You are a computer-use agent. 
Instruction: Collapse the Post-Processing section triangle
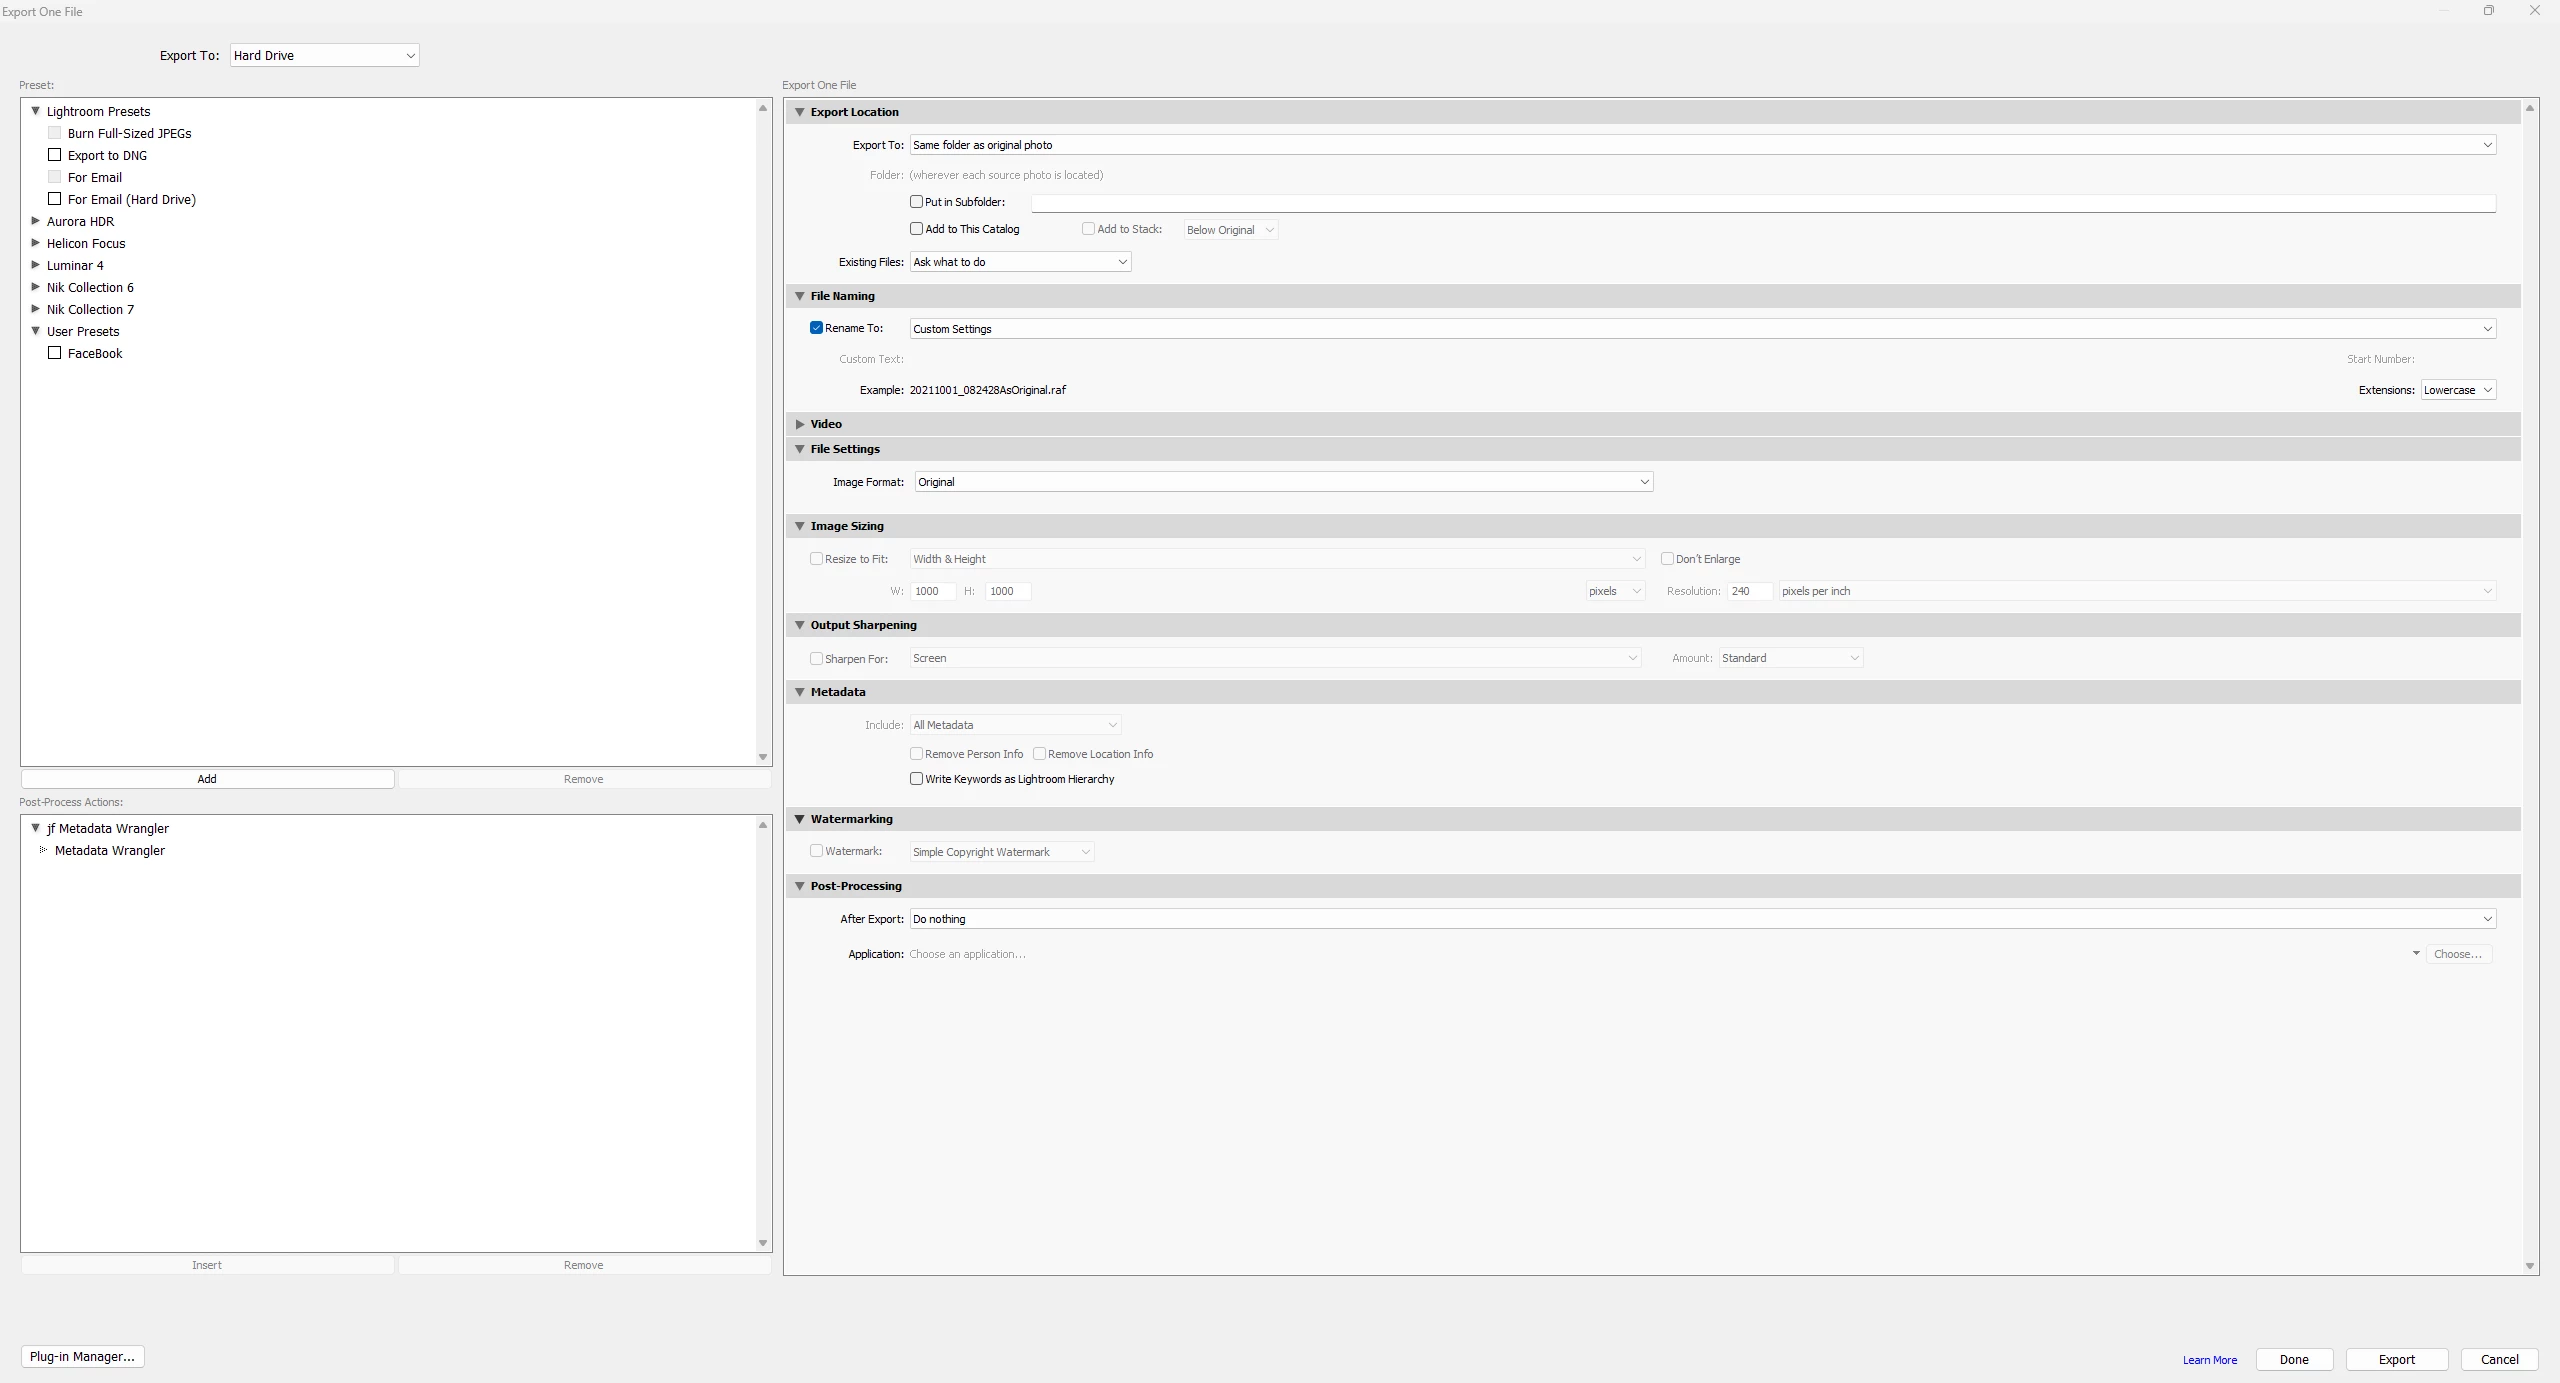pyautogui.click(x=799, y=886)
